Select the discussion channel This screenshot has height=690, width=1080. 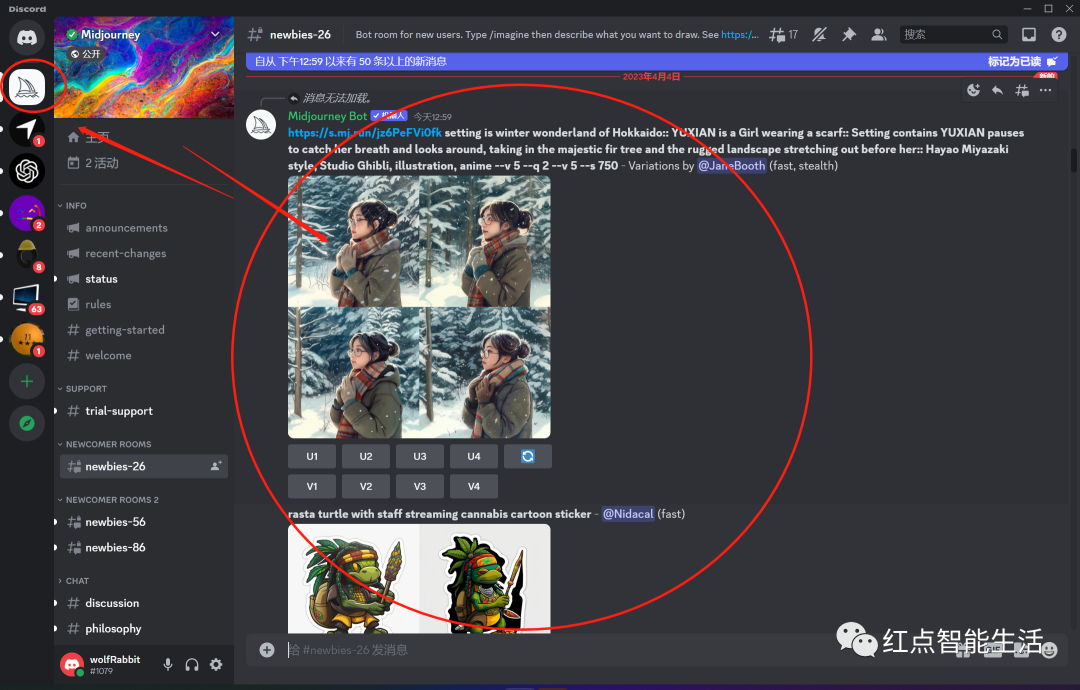[x=113, y=603]
